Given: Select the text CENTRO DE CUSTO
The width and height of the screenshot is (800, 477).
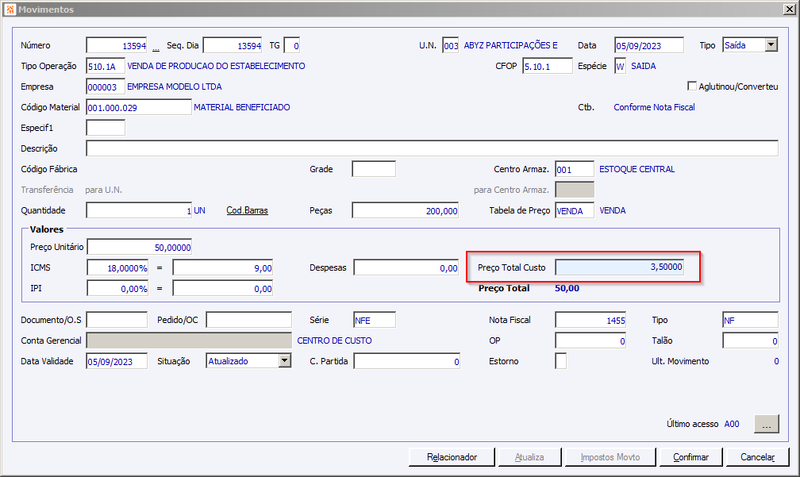Looking at the screenshot, I should pos(334,340).
